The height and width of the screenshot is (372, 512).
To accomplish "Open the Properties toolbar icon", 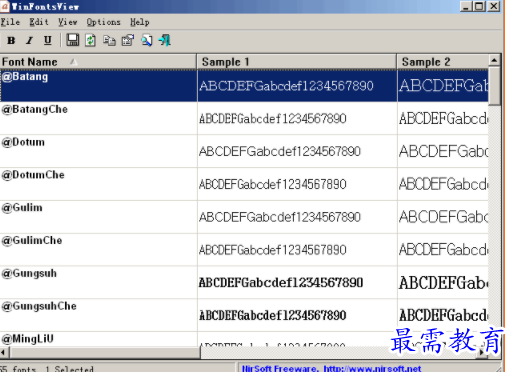I will tap(128, 40).
